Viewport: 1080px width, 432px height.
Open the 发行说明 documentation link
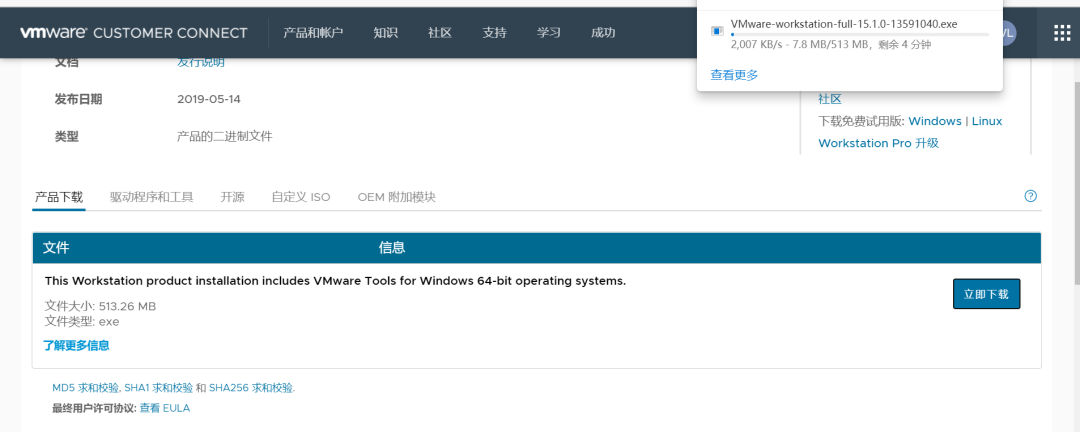(200, 62)
